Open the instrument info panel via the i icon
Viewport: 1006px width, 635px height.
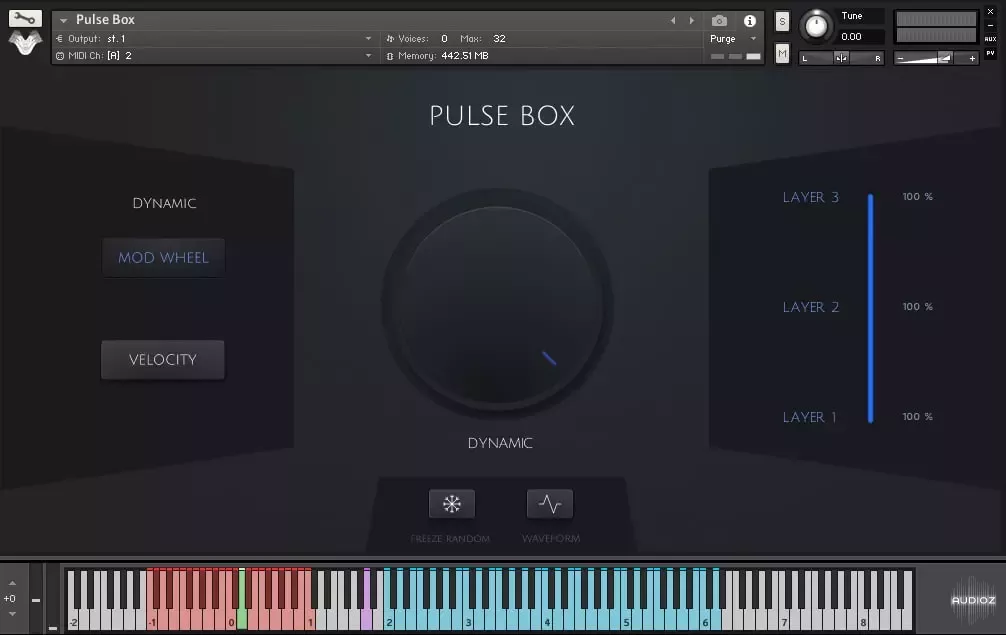[749, 19]
